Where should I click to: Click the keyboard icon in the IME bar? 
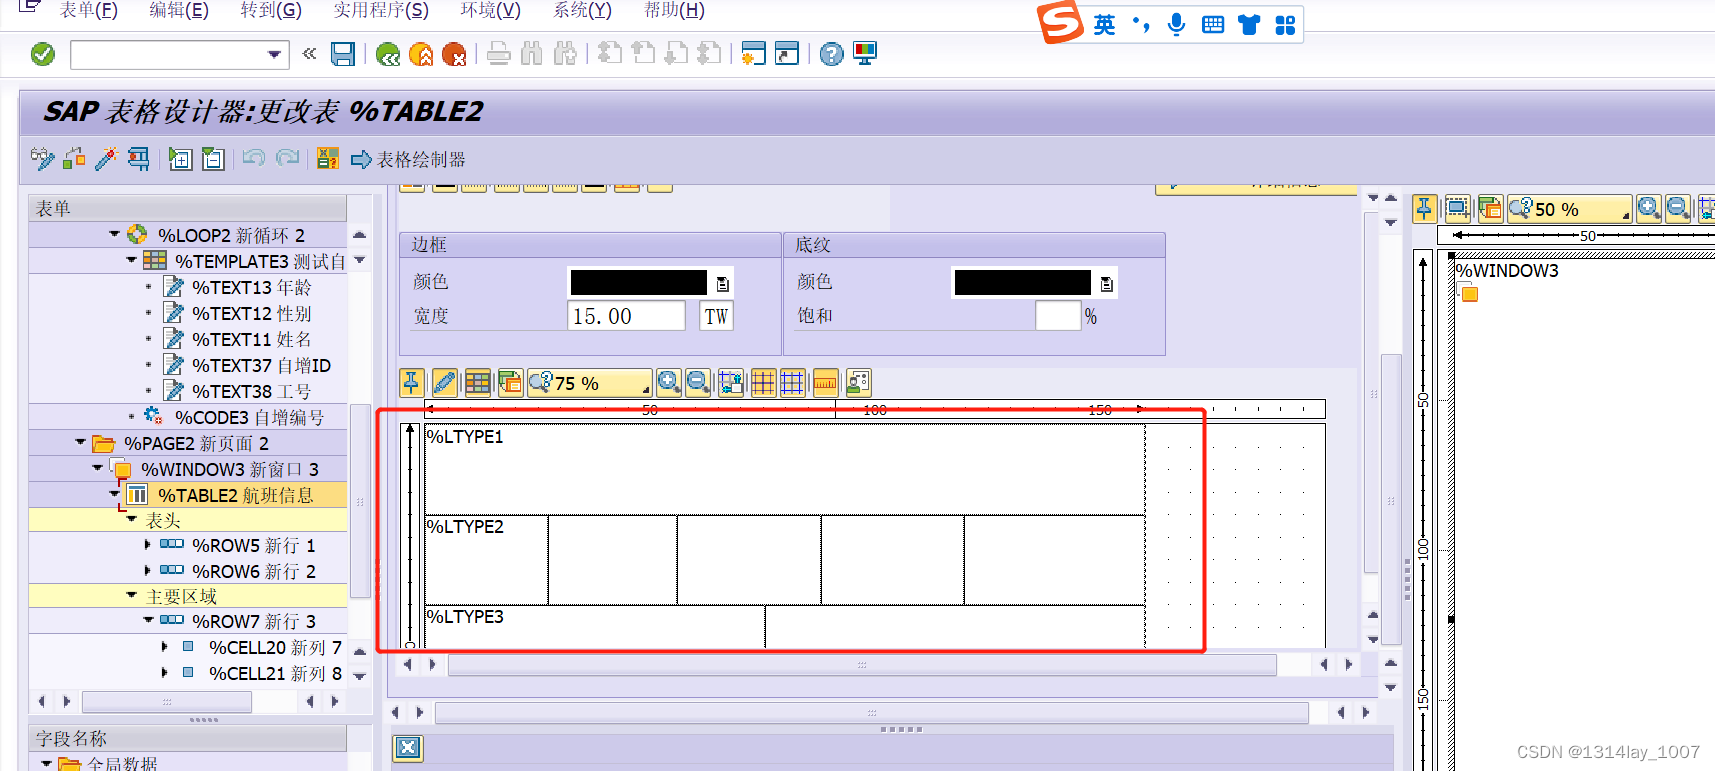click(x=1213, y=24)
